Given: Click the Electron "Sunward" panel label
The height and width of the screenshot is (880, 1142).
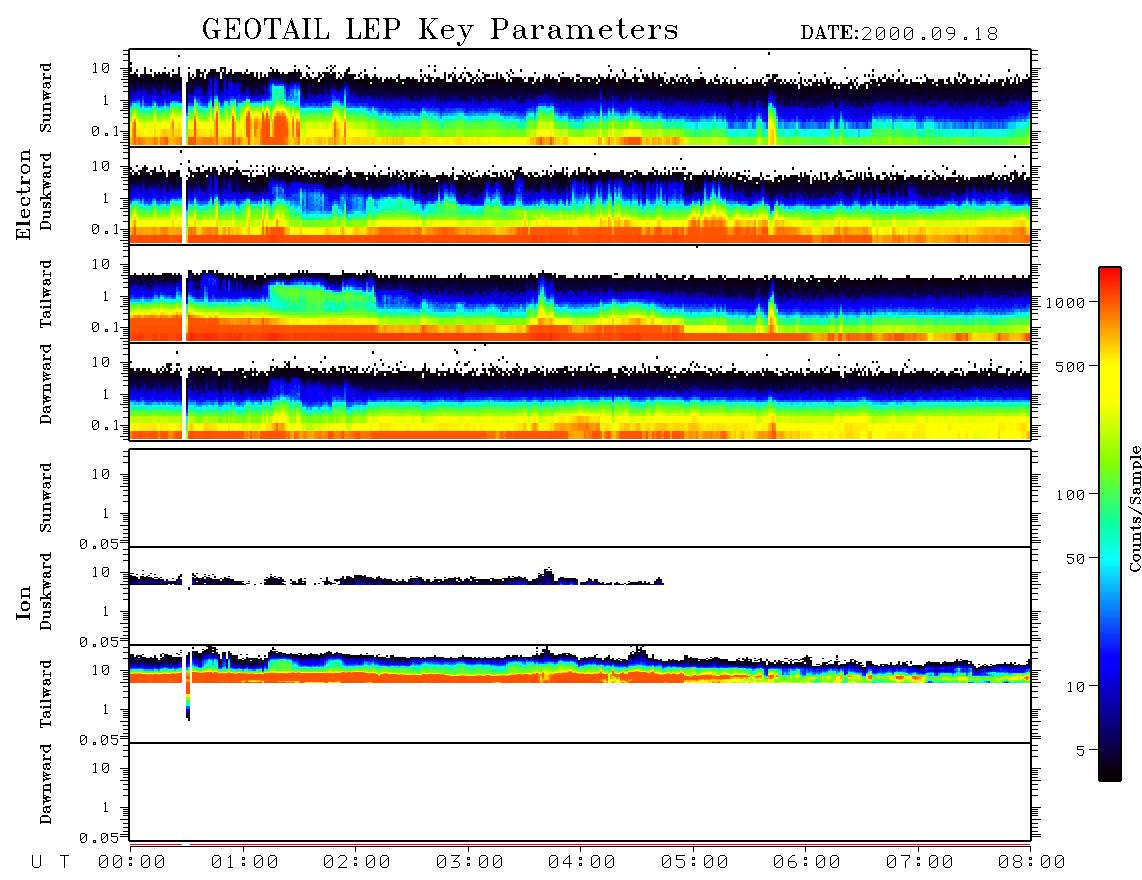Looking at the screenshot, I should point(46,98).
